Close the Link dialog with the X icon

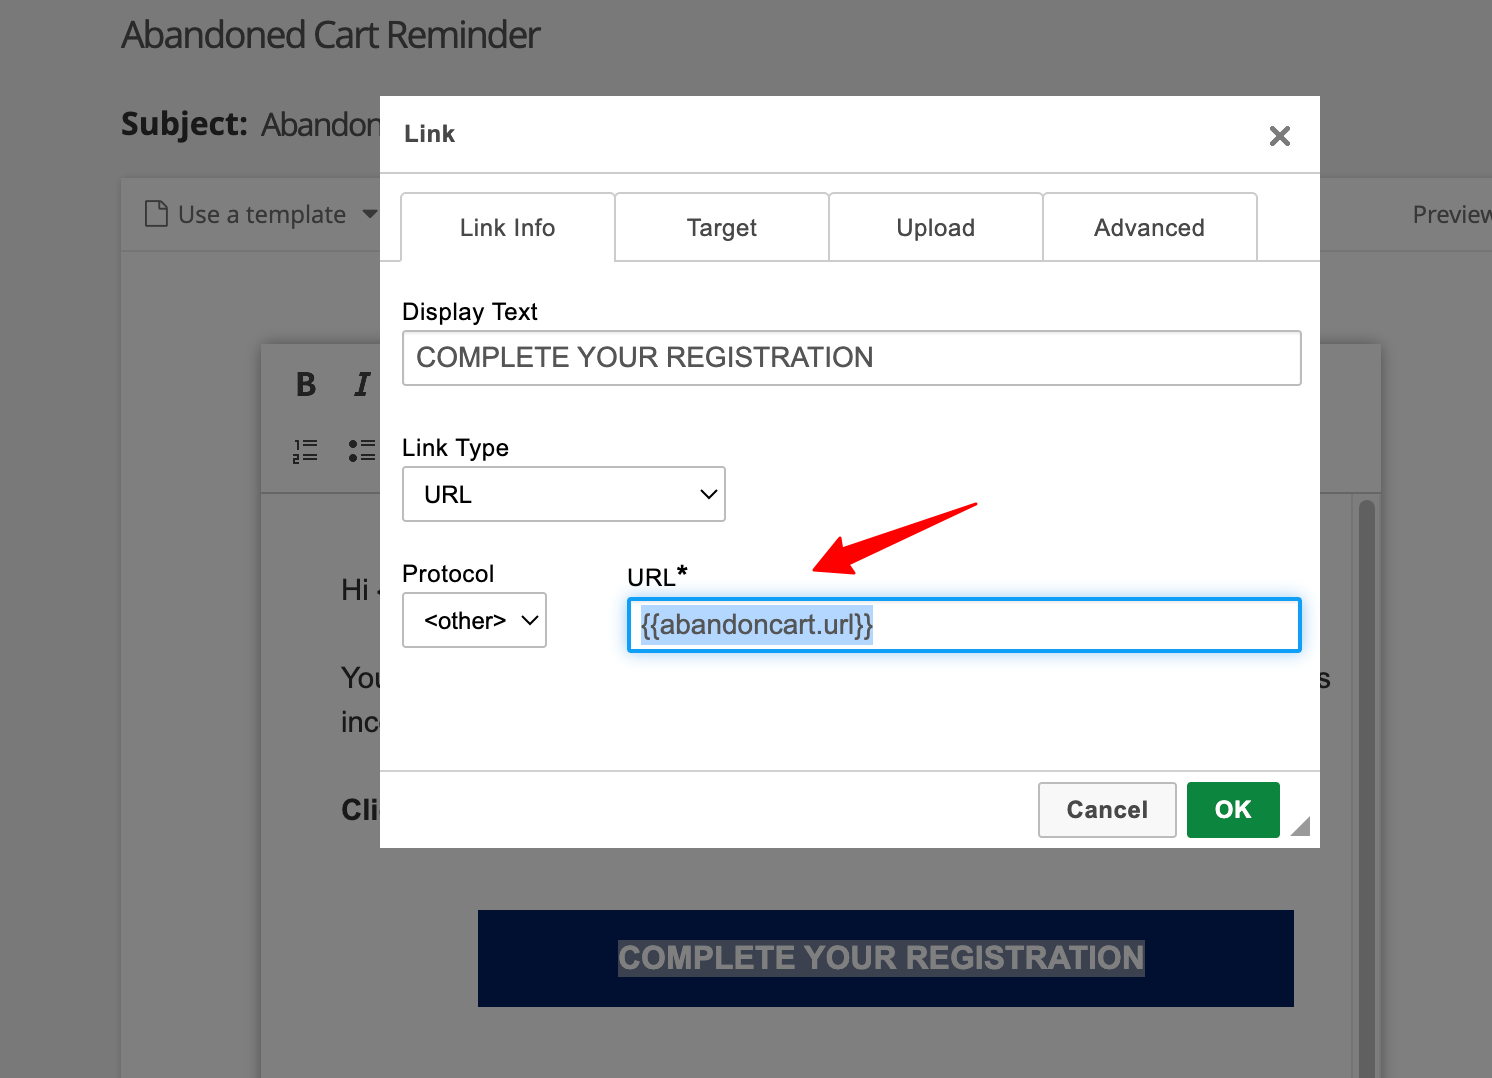[x=1279, y=136]
